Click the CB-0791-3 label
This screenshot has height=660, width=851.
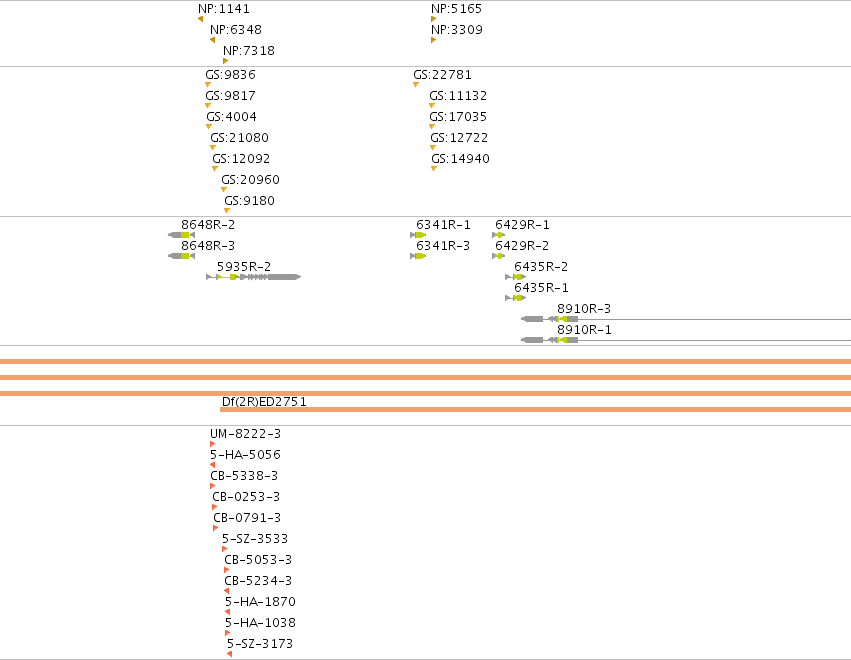[247, 518]
